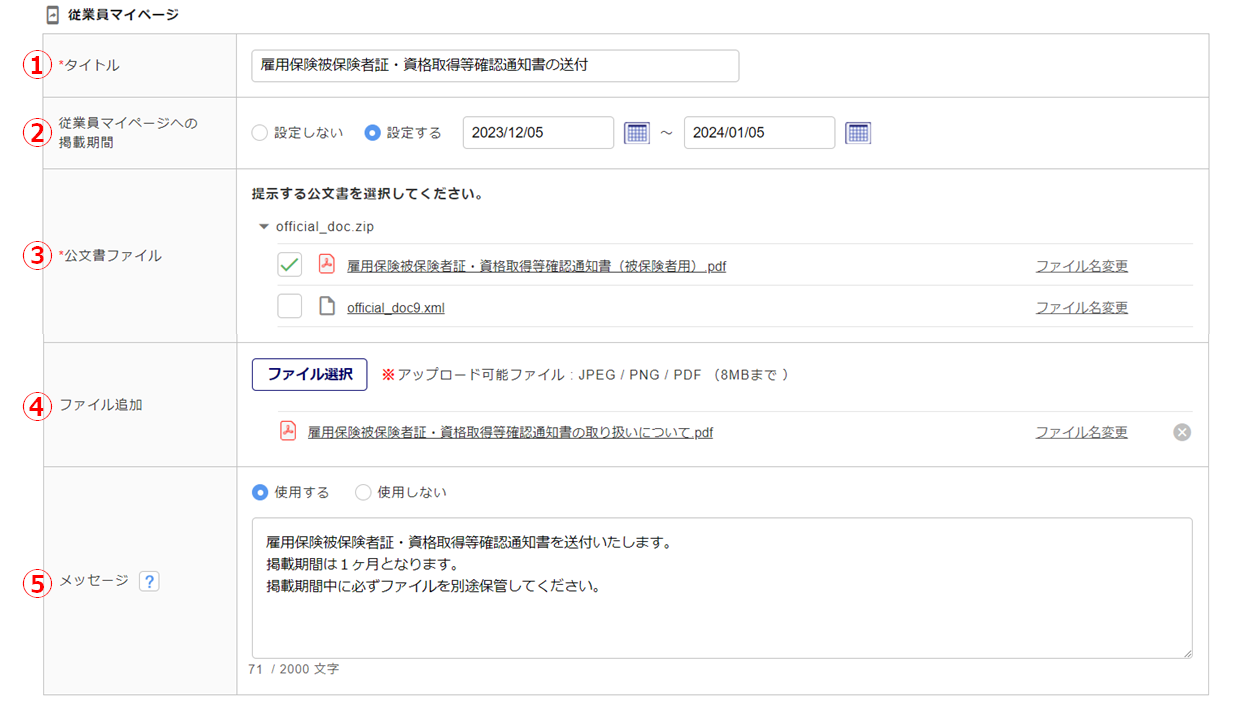Viewport: 1233px width, 705px height.
Task: Click the title input field
Action: [x=495, y=66]
